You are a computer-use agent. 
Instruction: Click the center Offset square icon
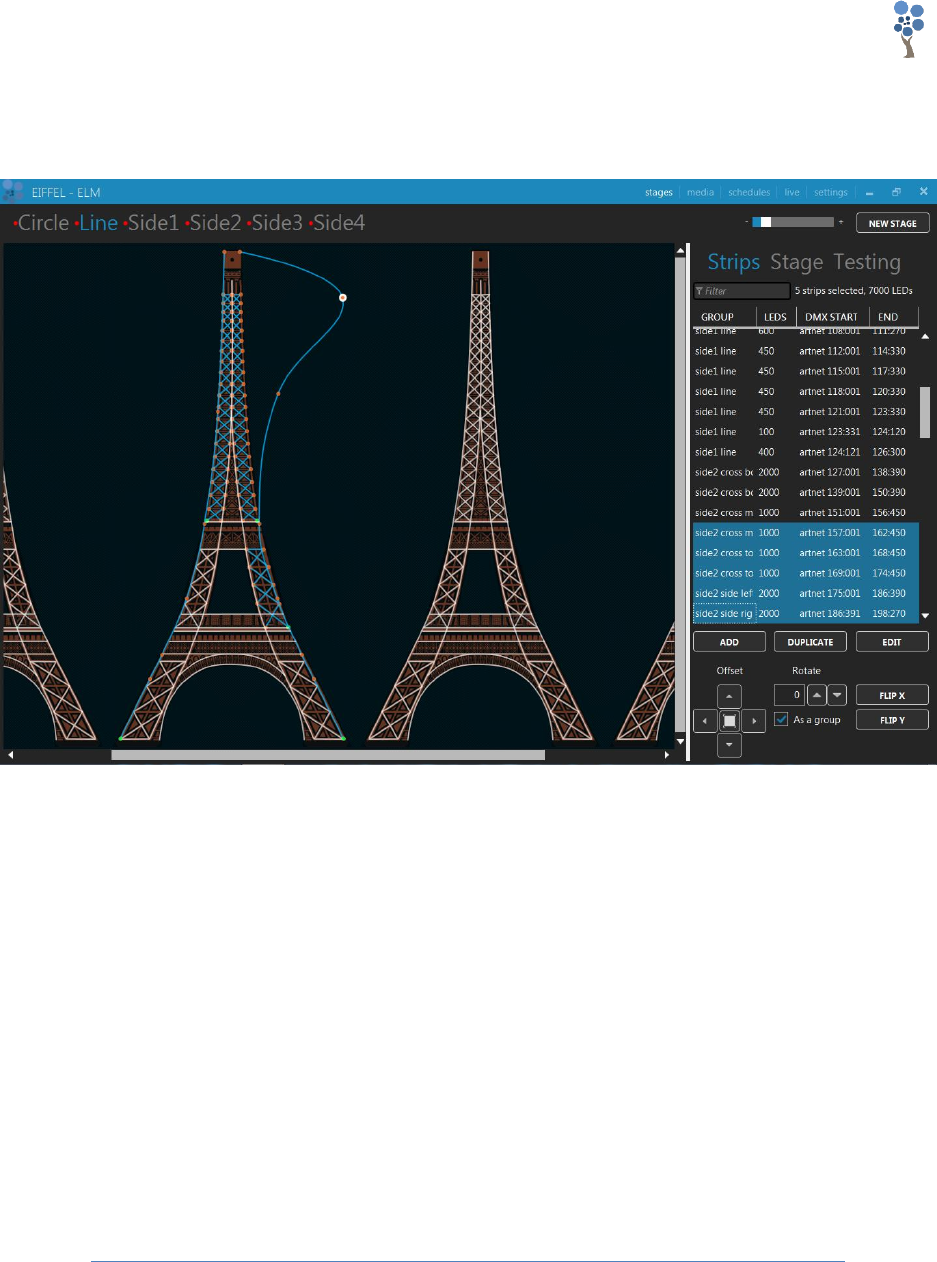coord(730,720)
